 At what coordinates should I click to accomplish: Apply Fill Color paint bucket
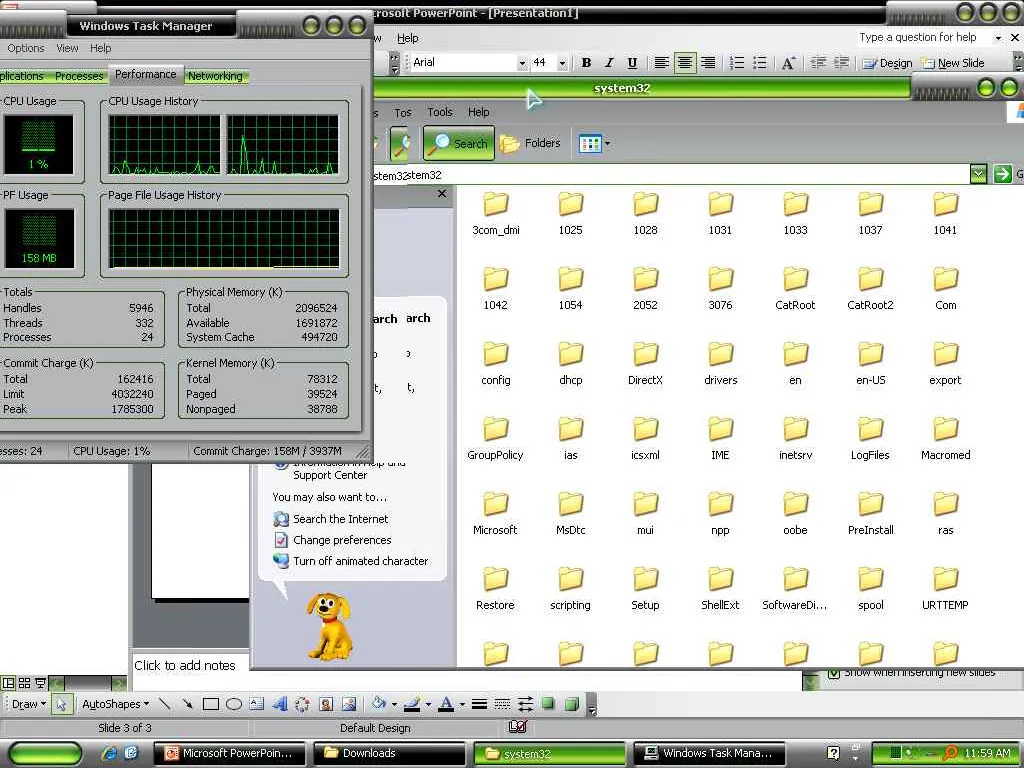coord(378,704)
